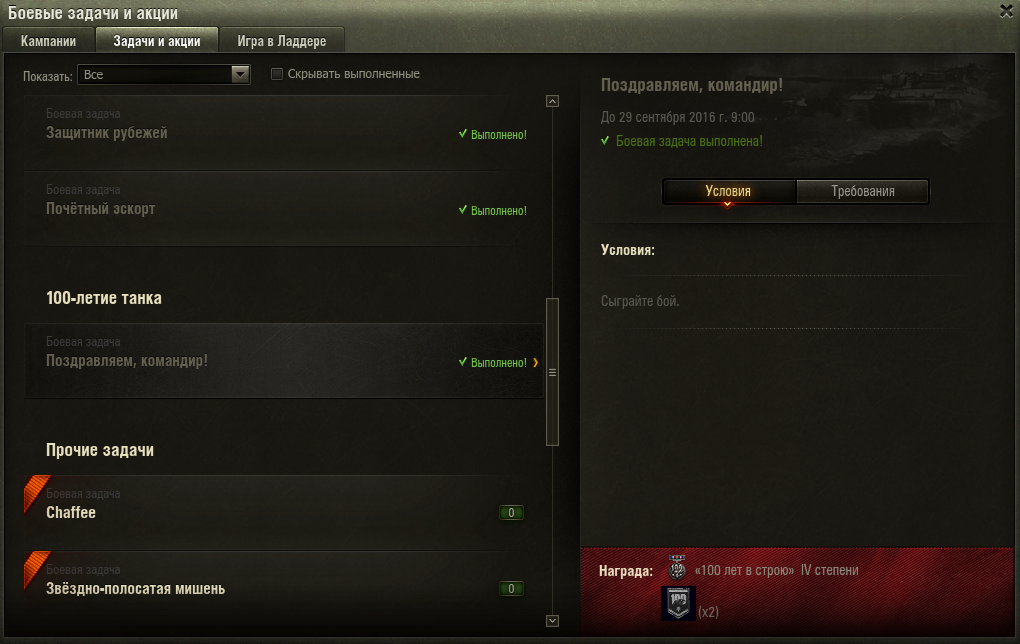Switch to the Требования toggle button

[863, 191]
